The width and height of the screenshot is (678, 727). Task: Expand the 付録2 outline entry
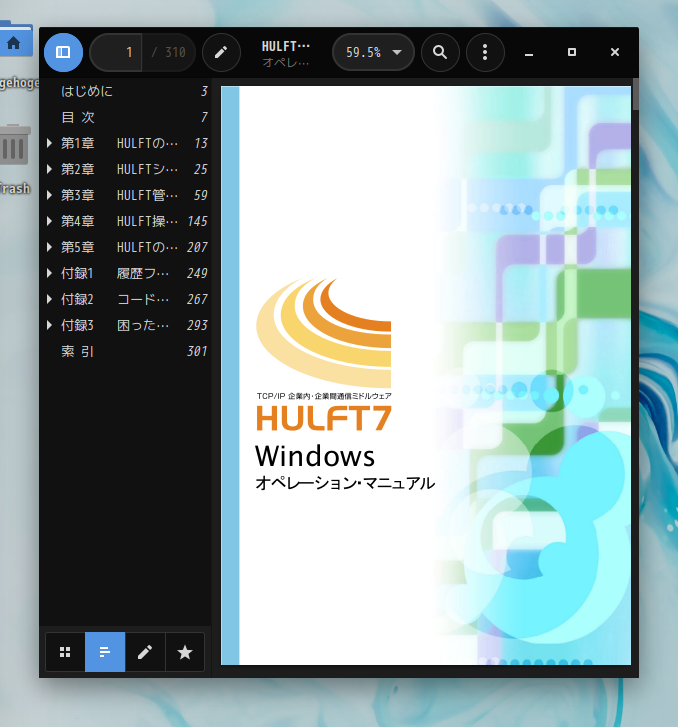[49, 299]
